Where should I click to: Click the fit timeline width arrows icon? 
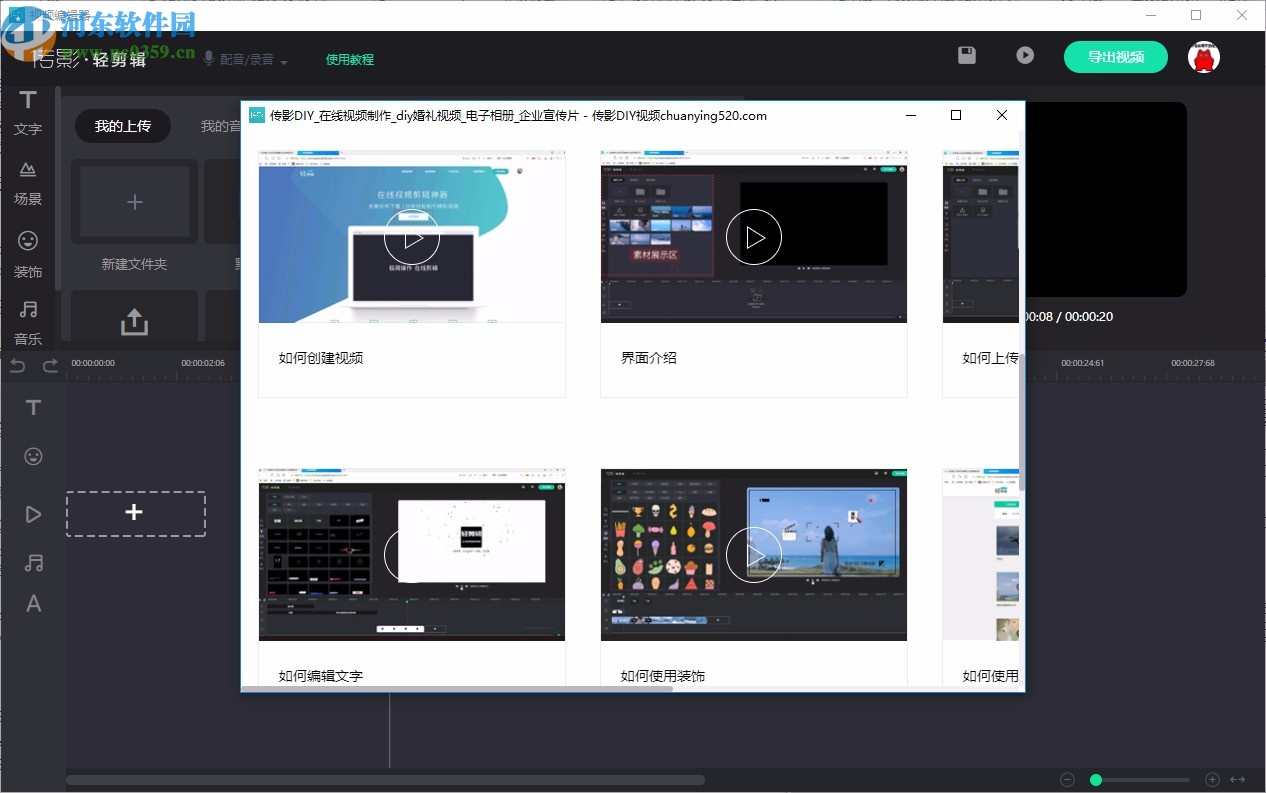tap(1237, 779)
